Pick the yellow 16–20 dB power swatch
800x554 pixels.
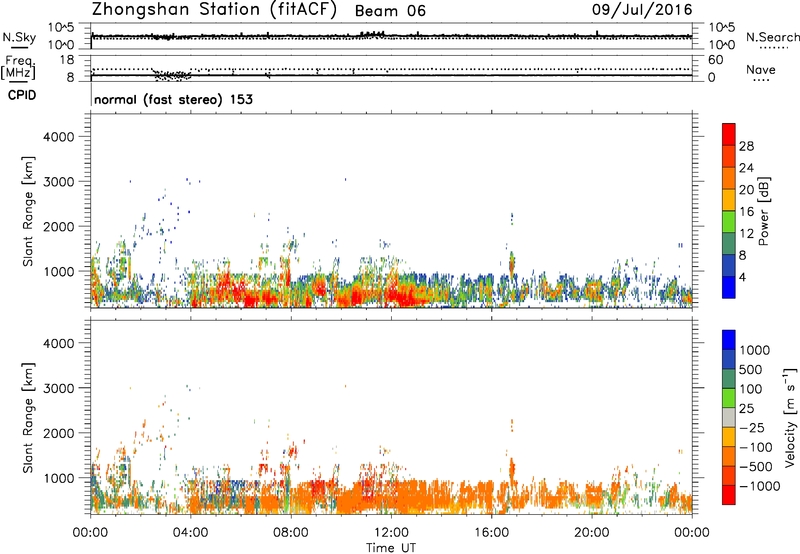[x=729, y=200]
